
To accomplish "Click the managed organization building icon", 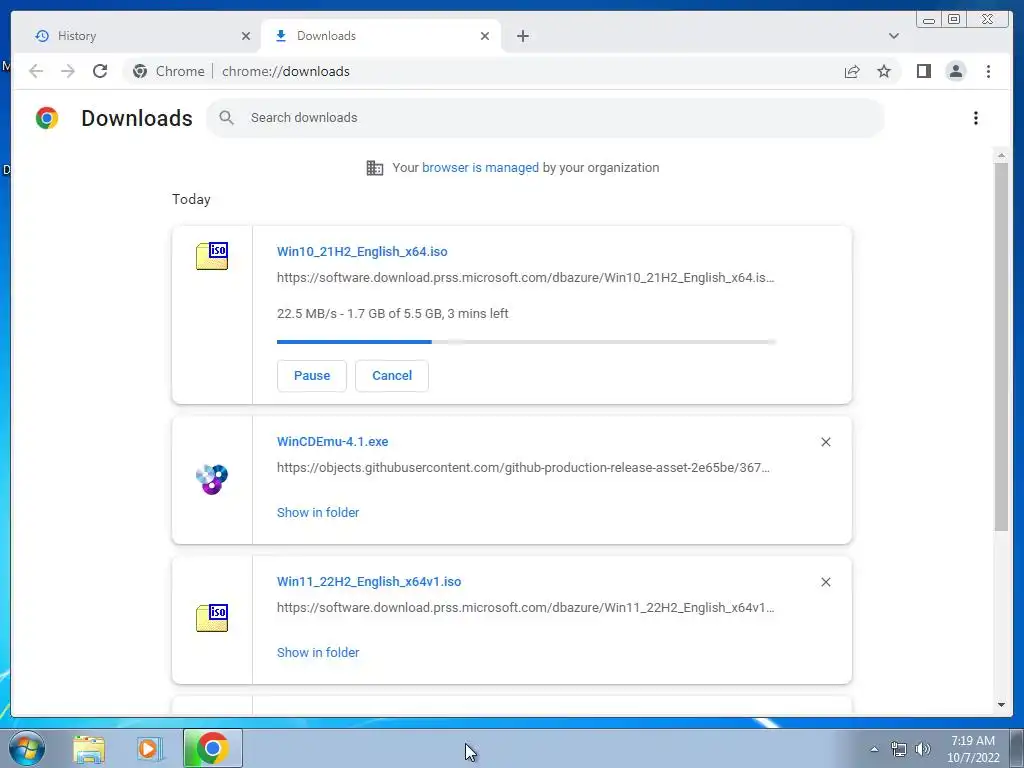I will point(375,168).
